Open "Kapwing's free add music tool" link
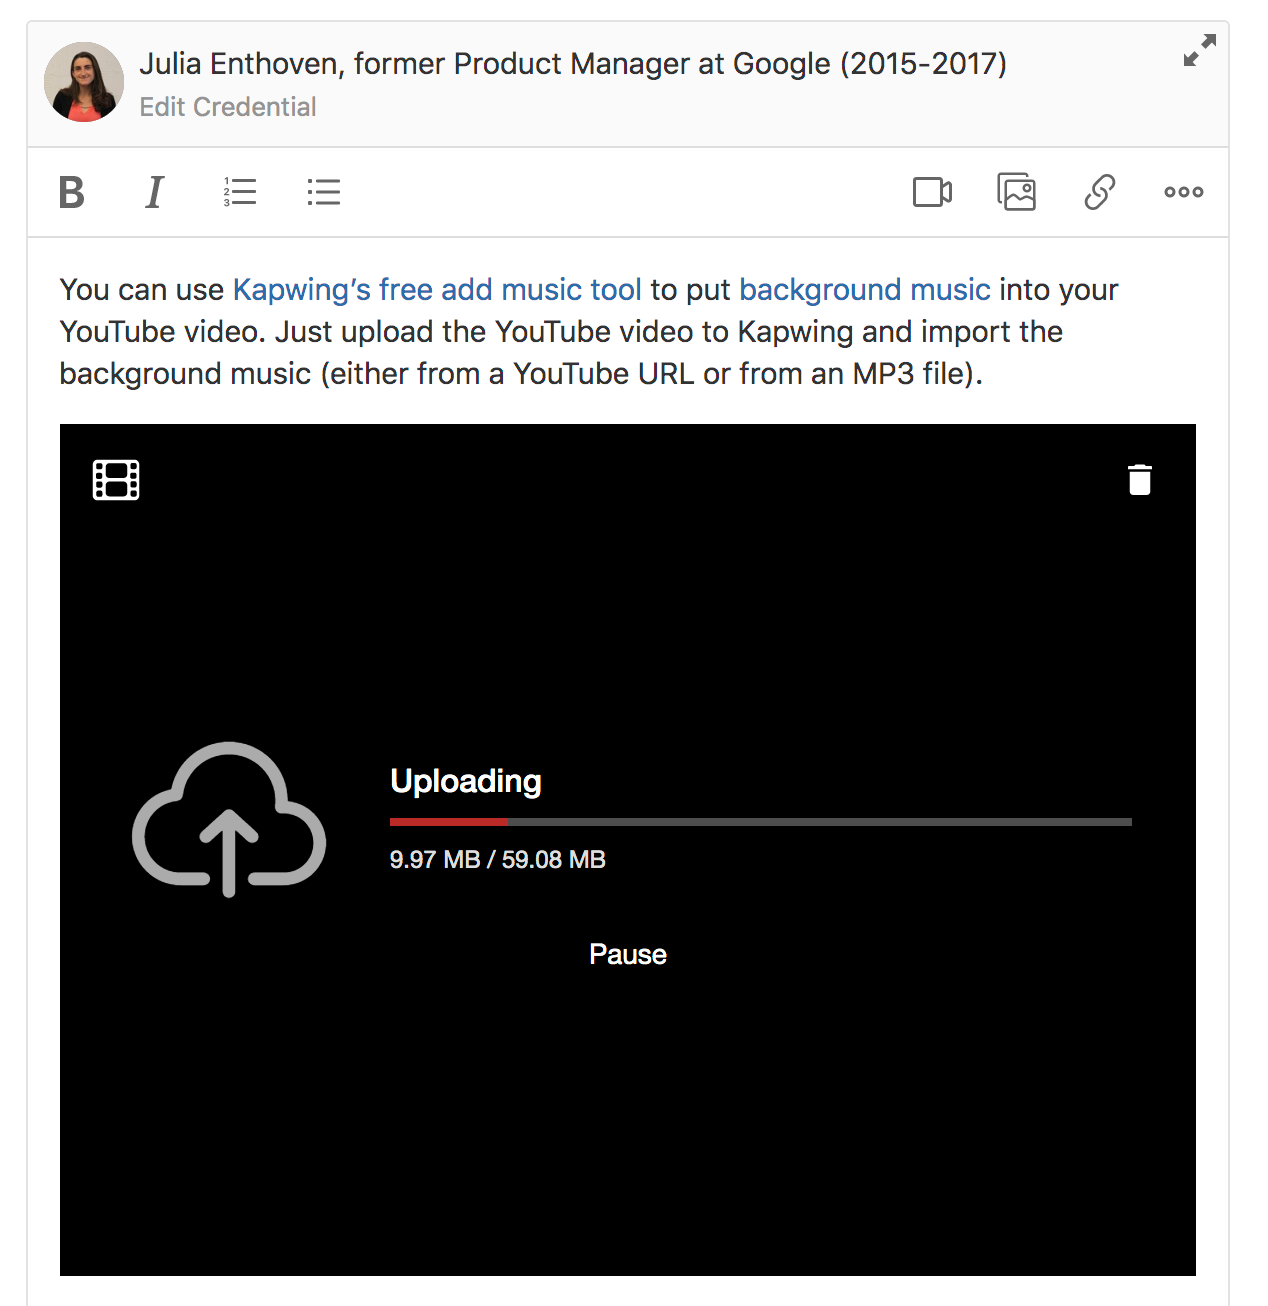Viewport: 1268px width, 1306px height. click(x=437, y=290)
